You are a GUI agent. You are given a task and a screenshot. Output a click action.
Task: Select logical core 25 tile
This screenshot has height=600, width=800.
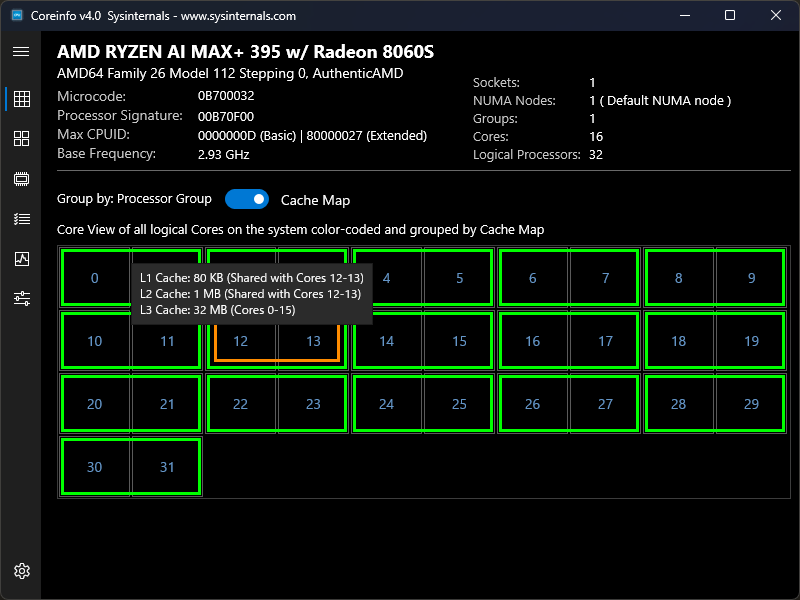pyautogui.click(x=459, y=404)
